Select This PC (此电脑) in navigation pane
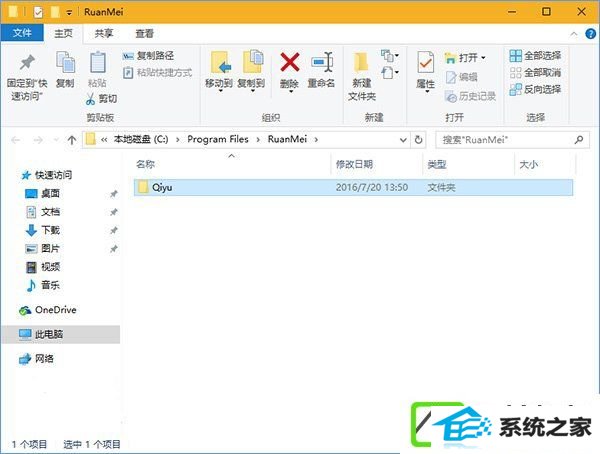600x454 pixels. (61, 335)
